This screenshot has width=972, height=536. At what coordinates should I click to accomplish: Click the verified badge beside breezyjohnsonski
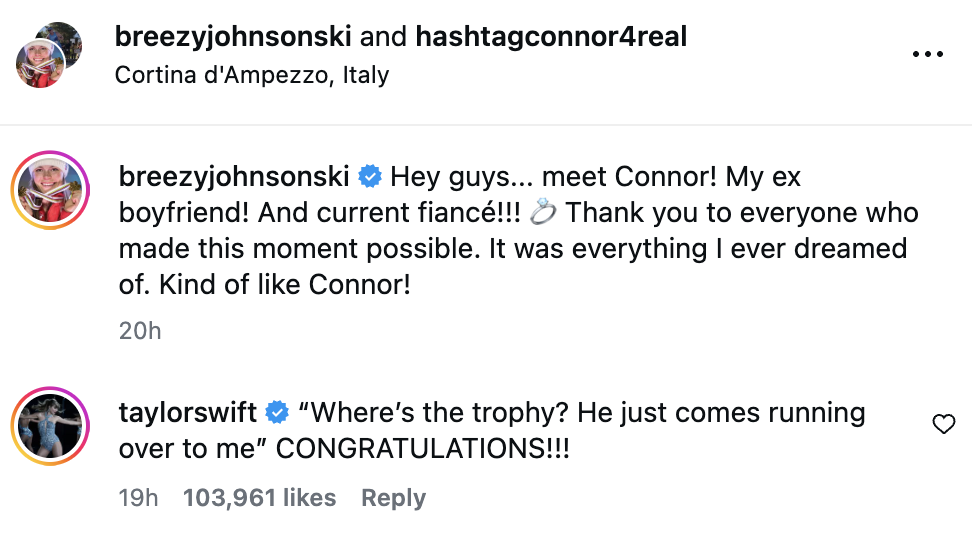[x=369, y=178]
